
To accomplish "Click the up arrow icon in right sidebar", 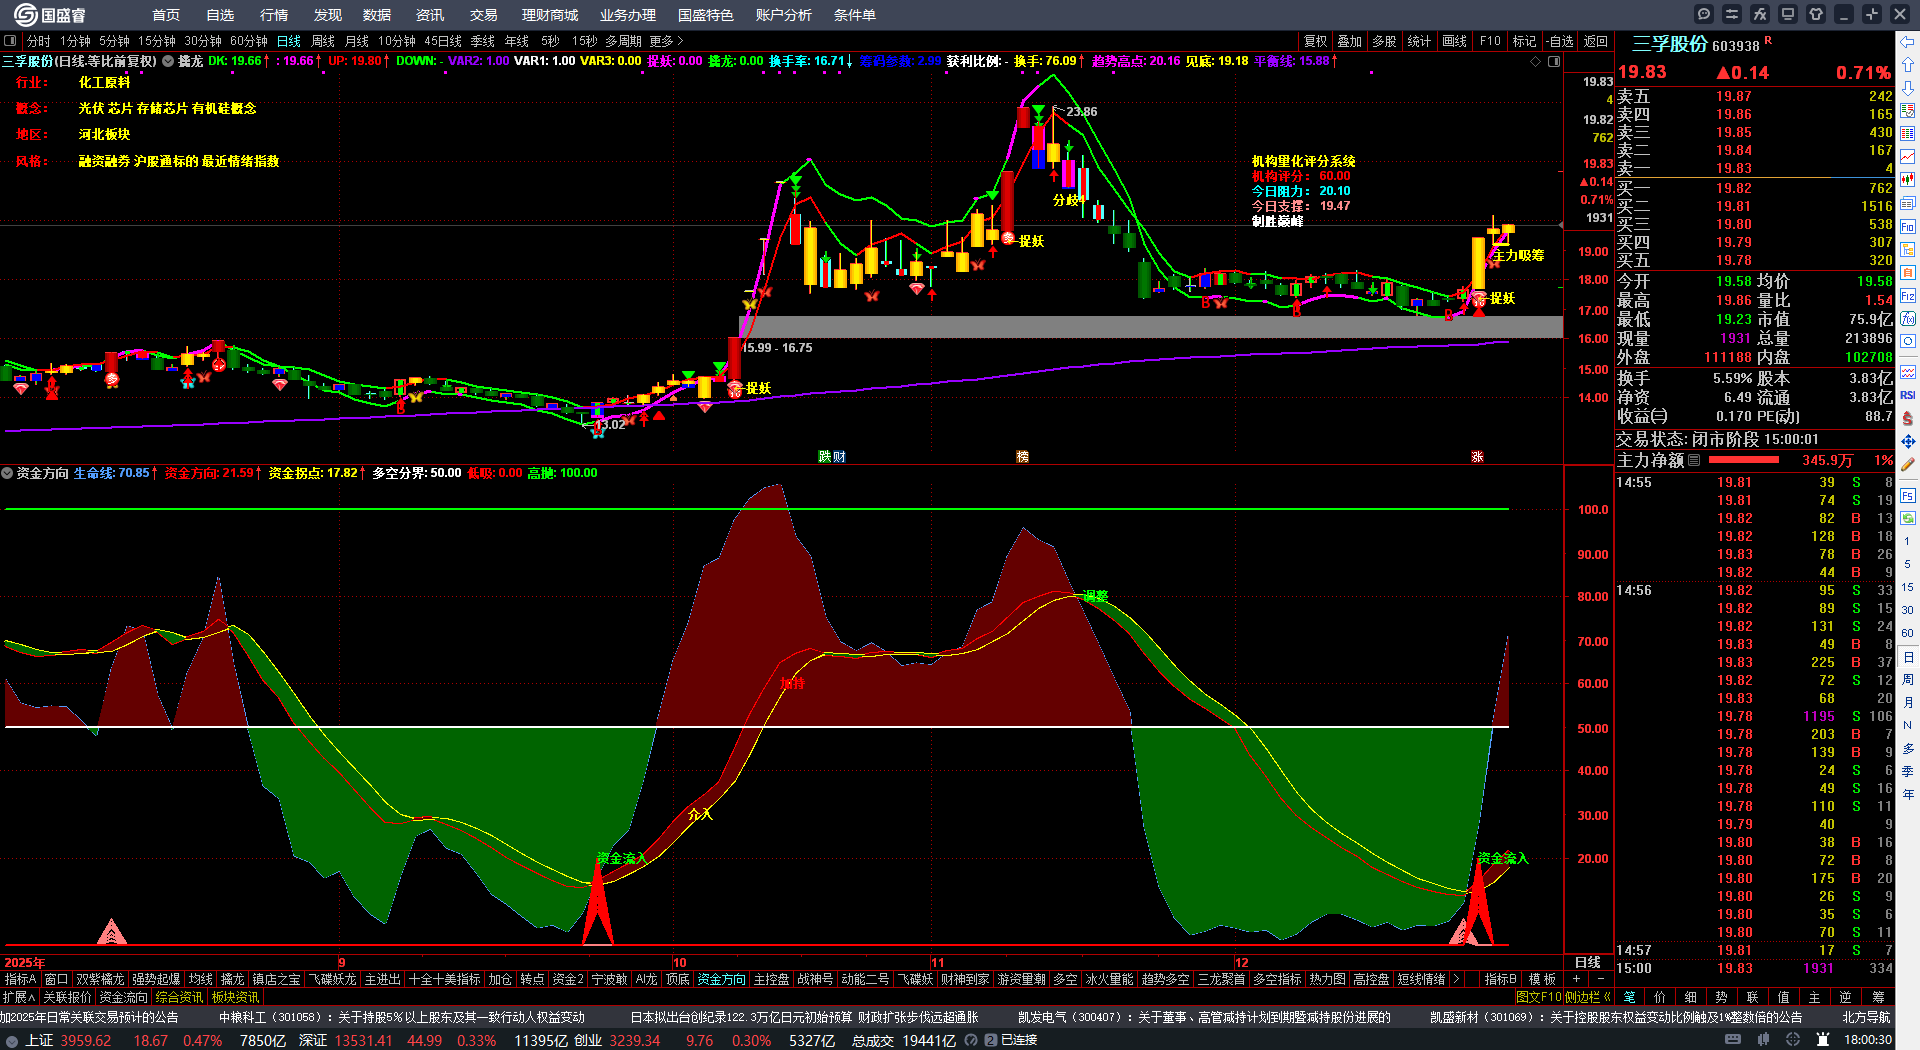I will (1908, 65).
